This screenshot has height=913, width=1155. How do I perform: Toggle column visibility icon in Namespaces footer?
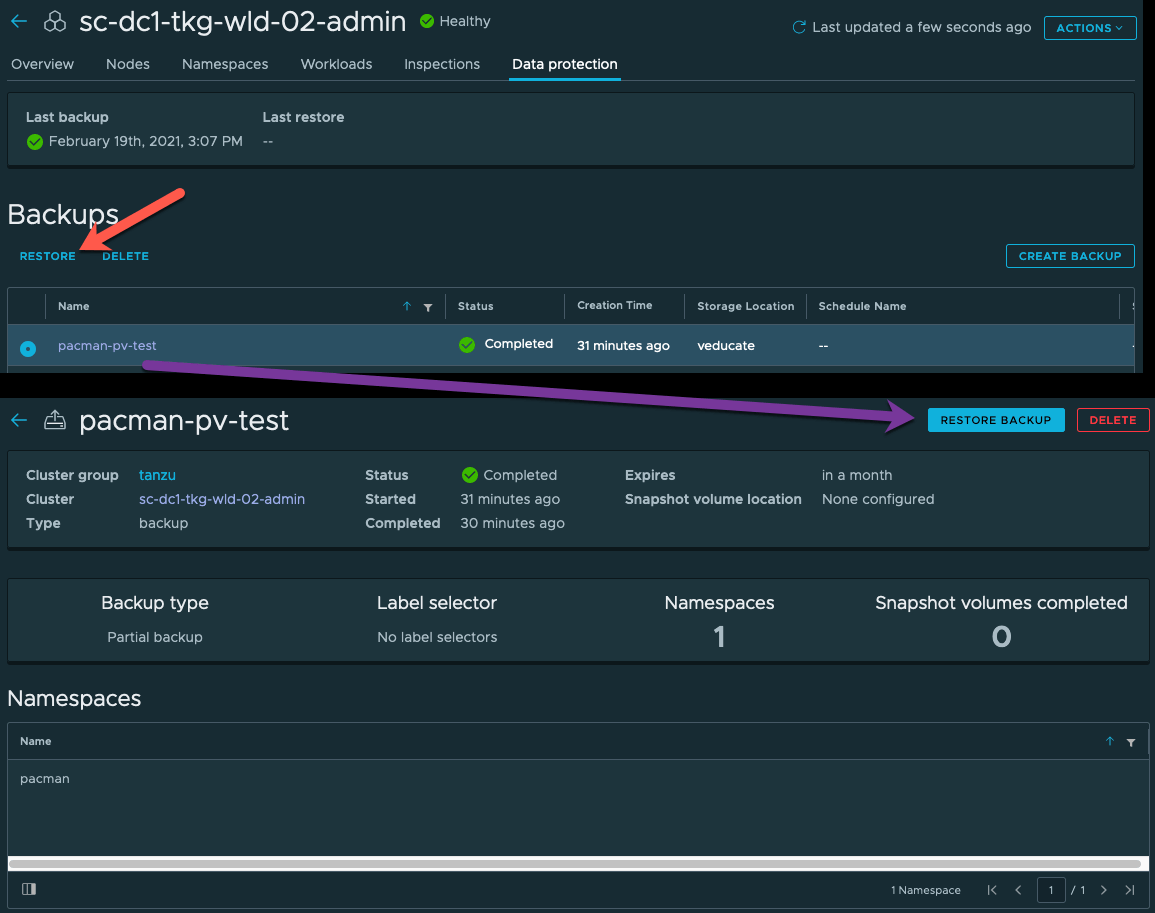[x=29, y=889]
